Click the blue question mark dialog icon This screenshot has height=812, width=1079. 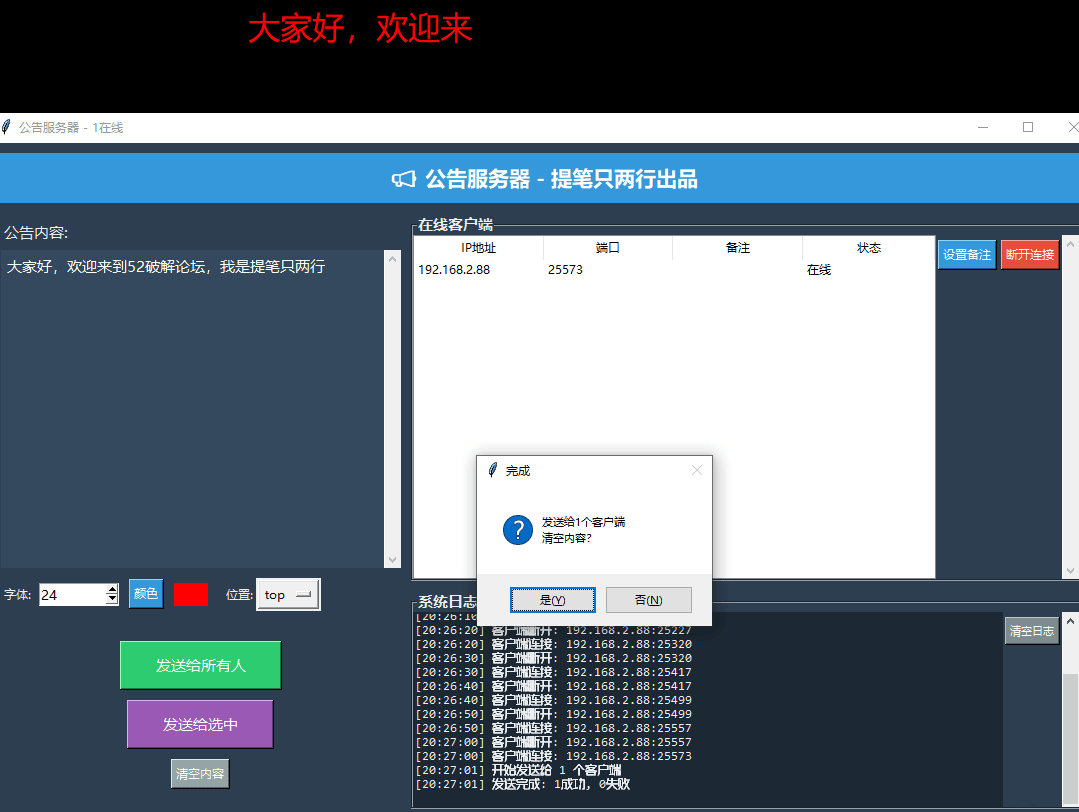517,530
